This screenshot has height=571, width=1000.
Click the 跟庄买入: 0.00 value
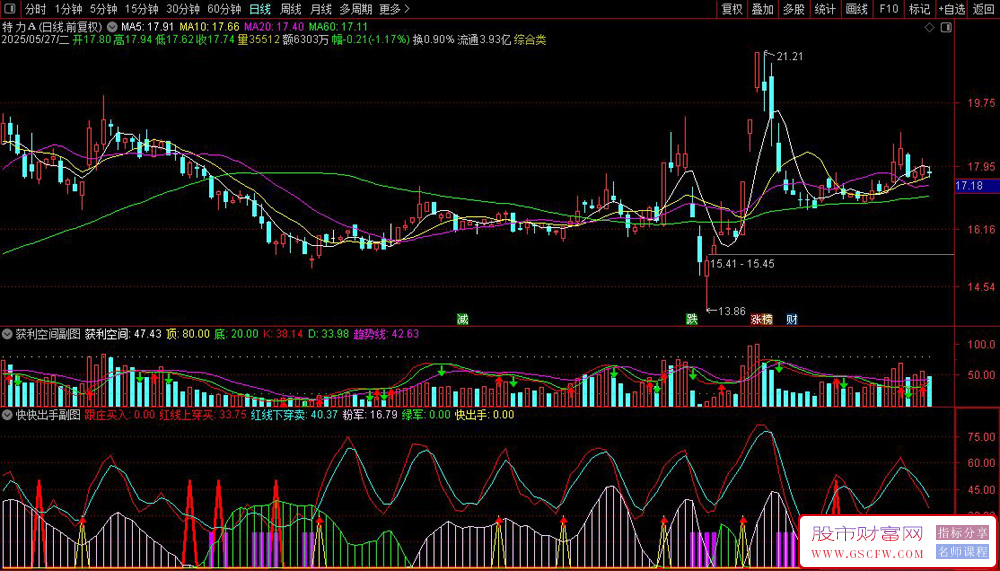pyautogui.click(x=120, y=415)
